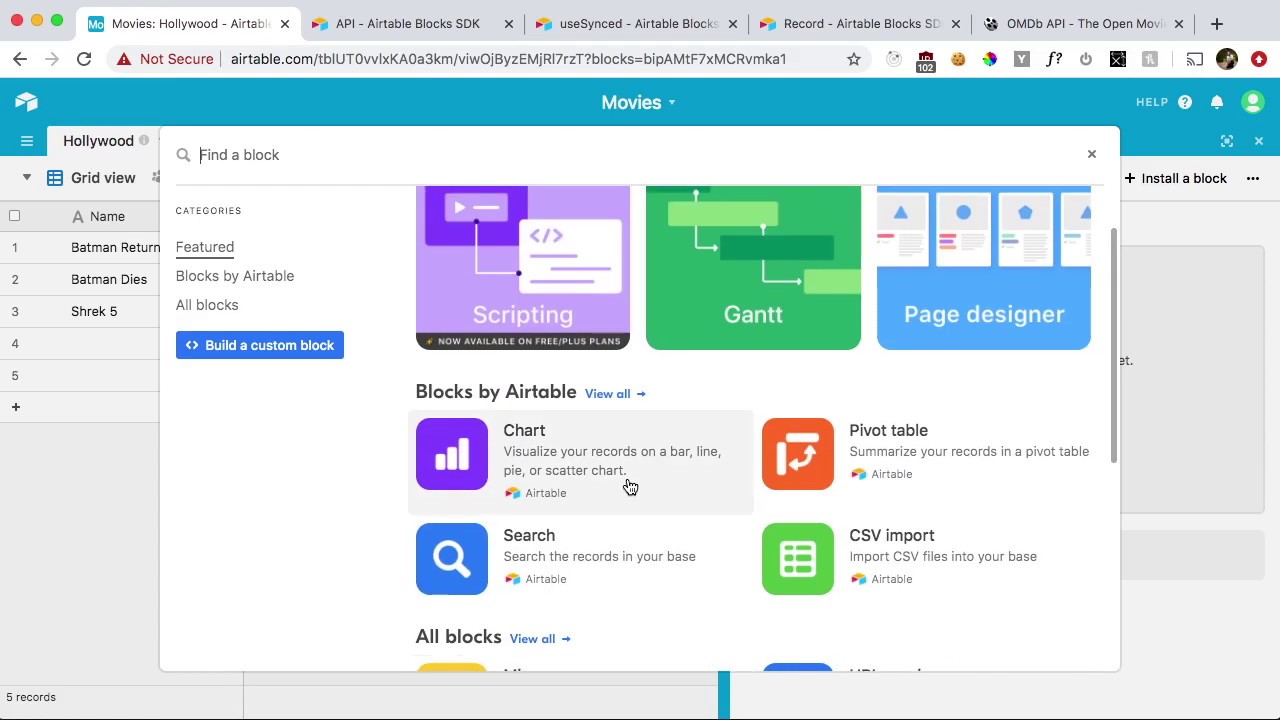Open the Chart block title
1280x720 pixels.
click(524, 430)
